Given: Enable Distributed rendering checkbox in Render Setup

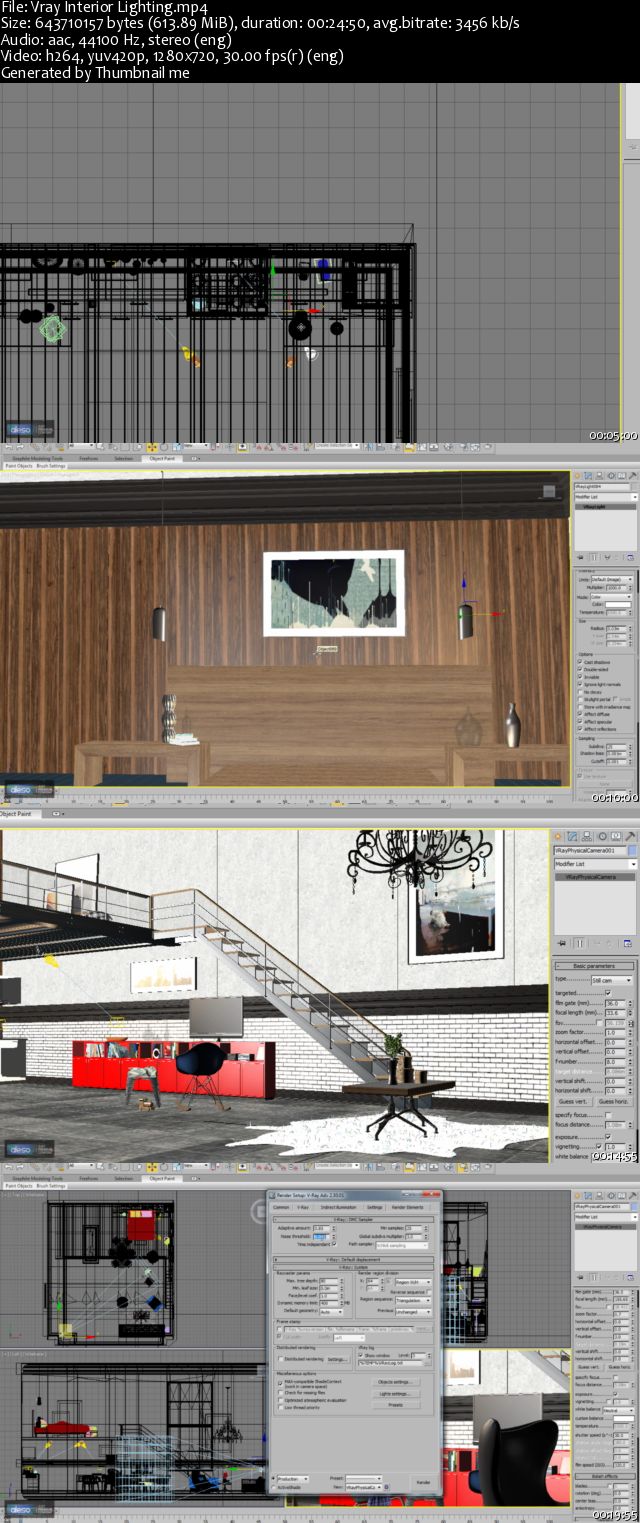Looking at the screenshot, I should point(281,1359).
